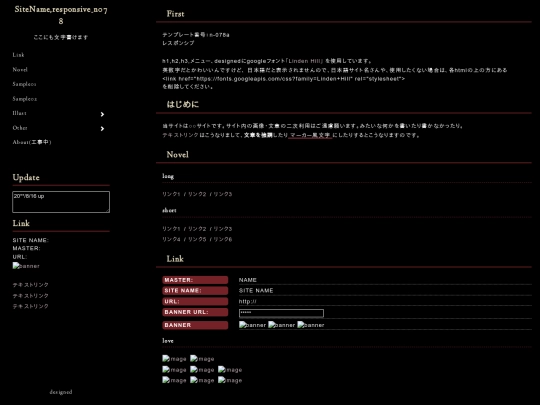Click the SITE NAME: red label in table
This screenshot has width=540, height=405.
pos(195,291)
